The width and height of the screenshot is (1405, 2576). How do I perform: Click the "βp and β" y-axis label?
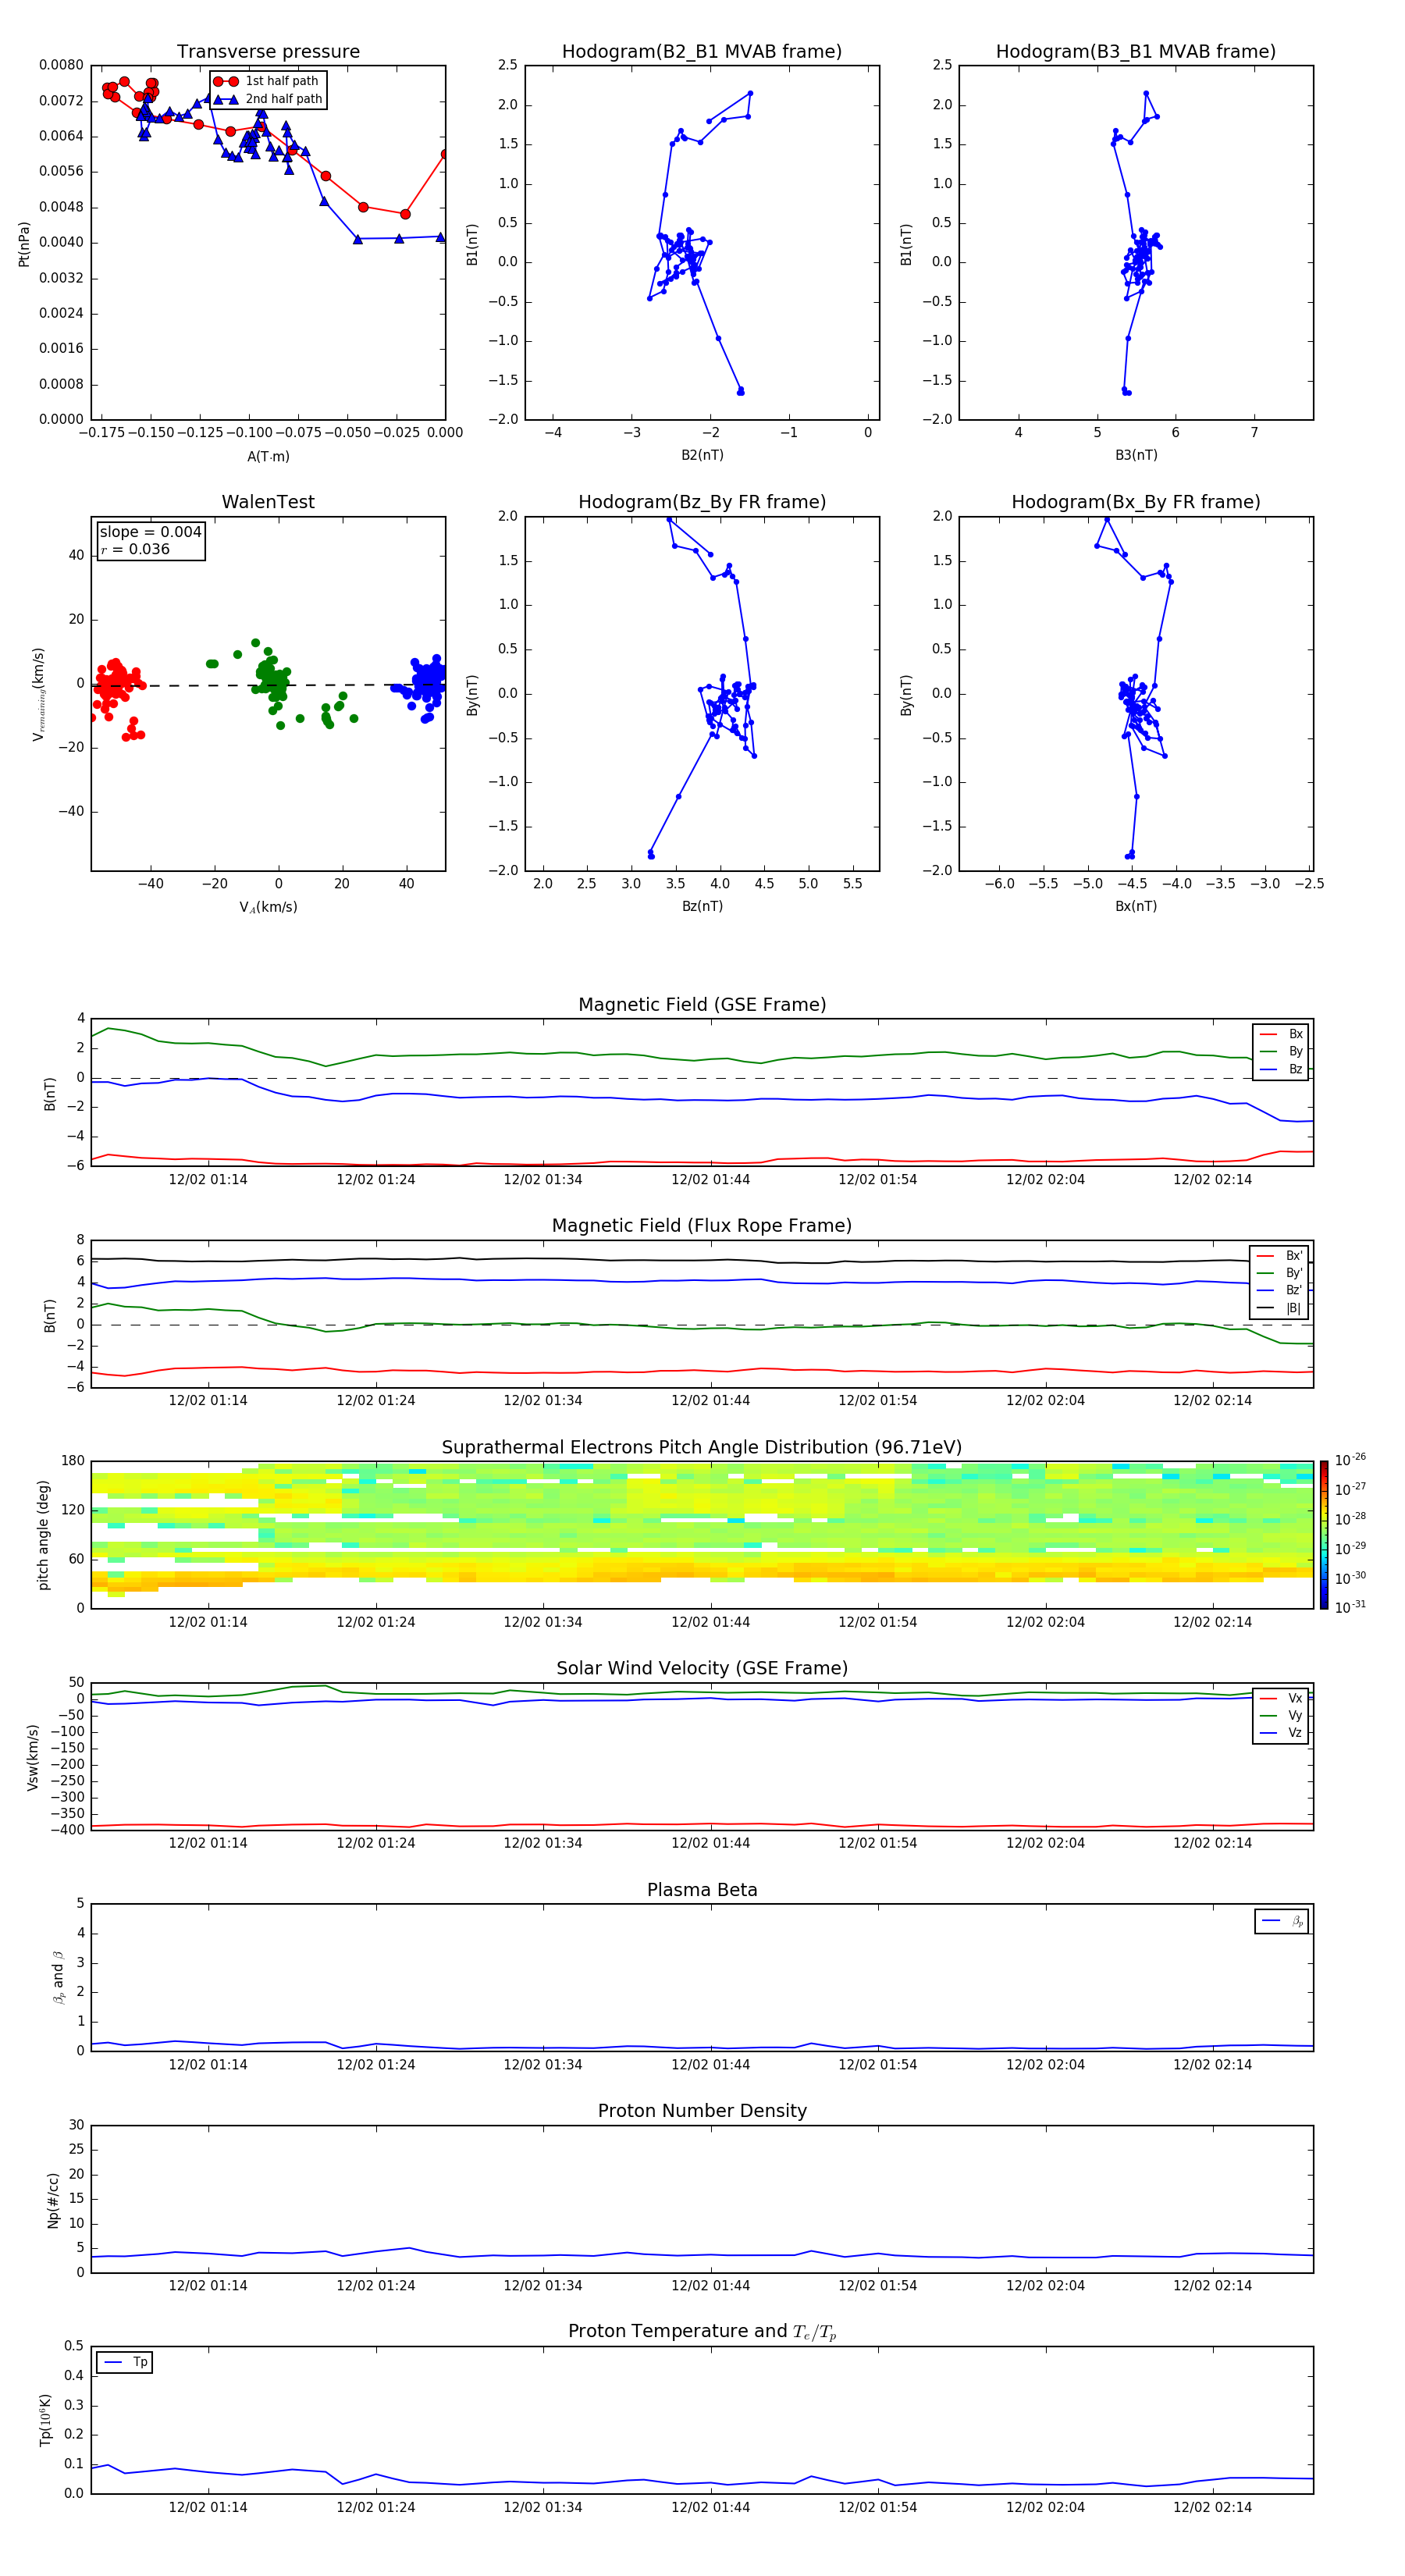[x=58, y=1977]
